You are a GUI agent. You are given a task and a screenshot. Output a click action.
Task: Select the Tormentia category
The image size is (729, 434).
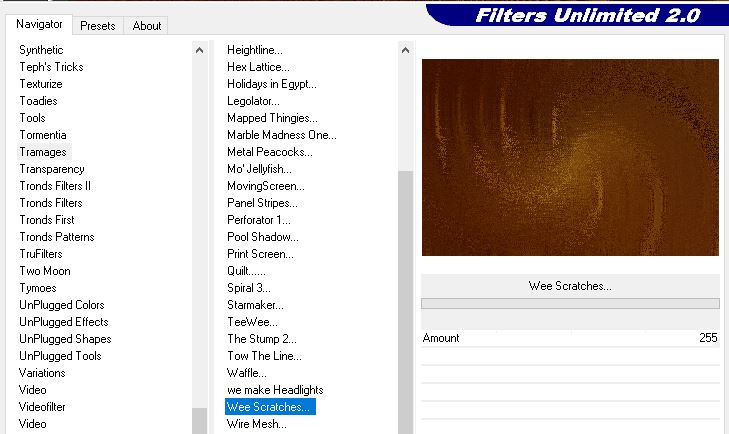[43, 135]
